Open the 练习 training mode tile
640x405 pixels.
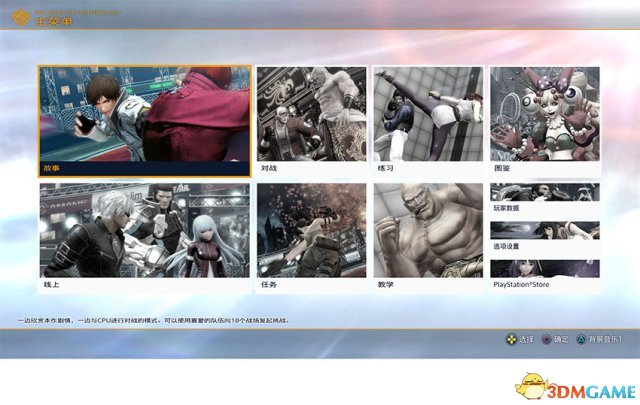click(428, 121)
